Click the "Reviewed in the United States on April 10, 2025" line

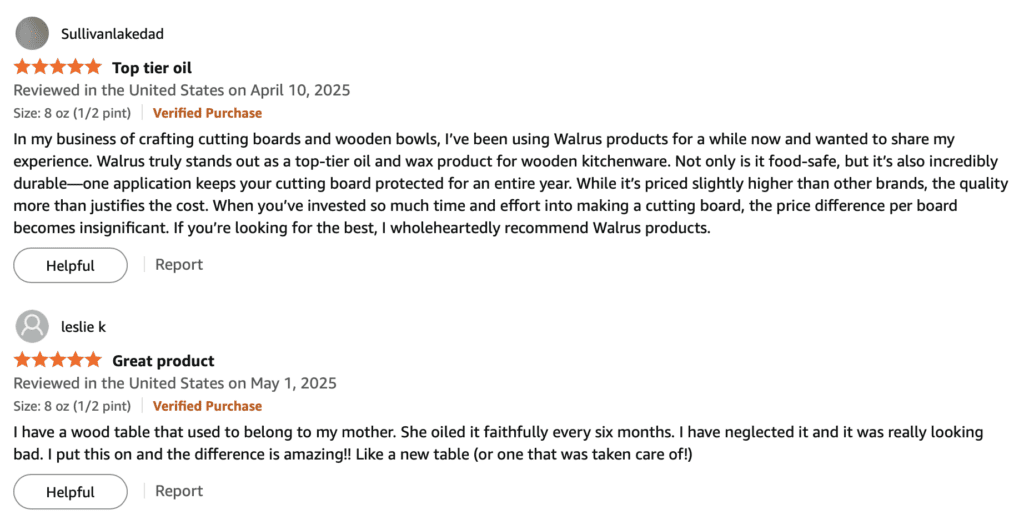(x=181, y=90)
